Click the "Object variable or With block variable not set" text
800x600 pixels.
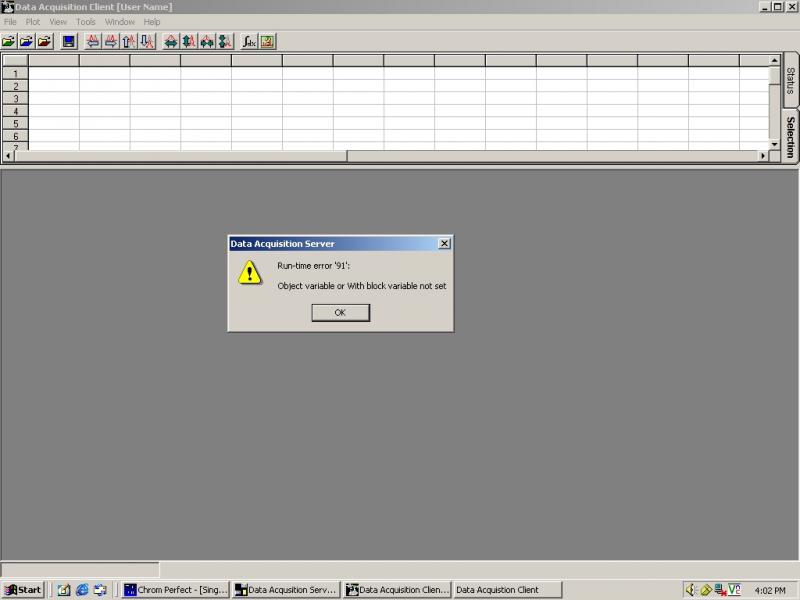point(362,286)
